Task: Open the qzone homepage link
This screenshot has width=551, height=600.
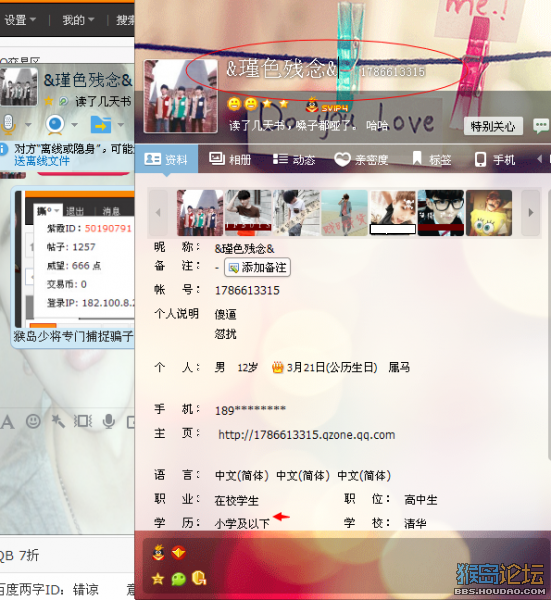Action: [x=306, y=435]
